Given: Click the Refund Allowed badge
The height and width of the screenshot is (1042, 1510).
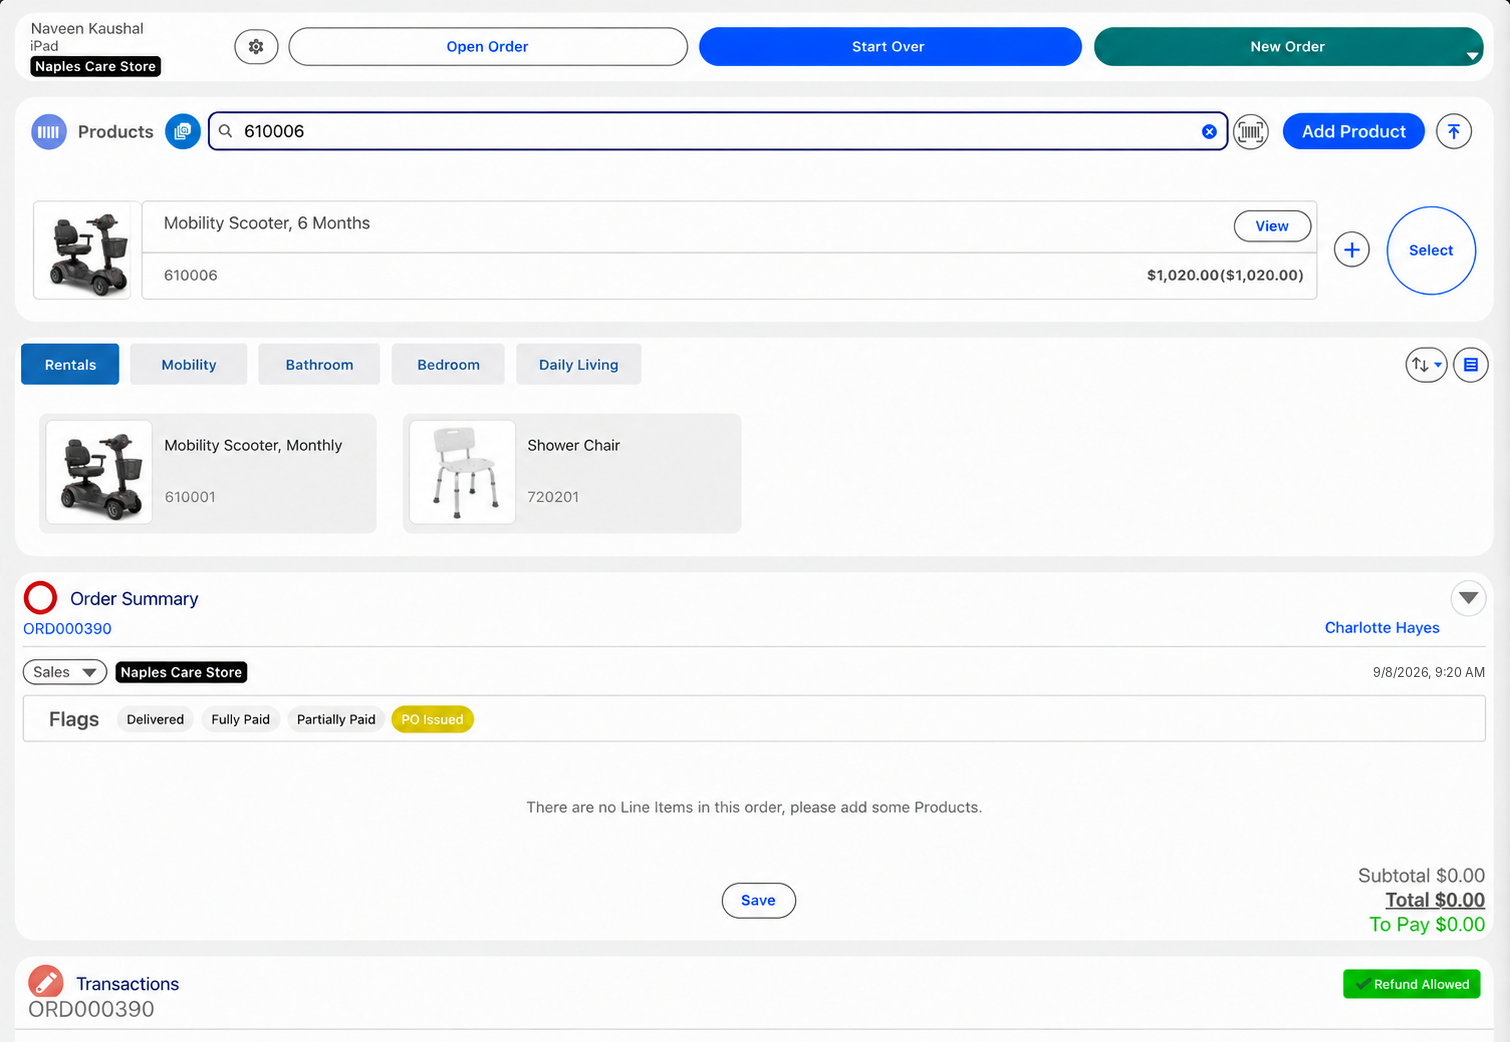Looking at the screenshot, I should (x=1412, y=984).
